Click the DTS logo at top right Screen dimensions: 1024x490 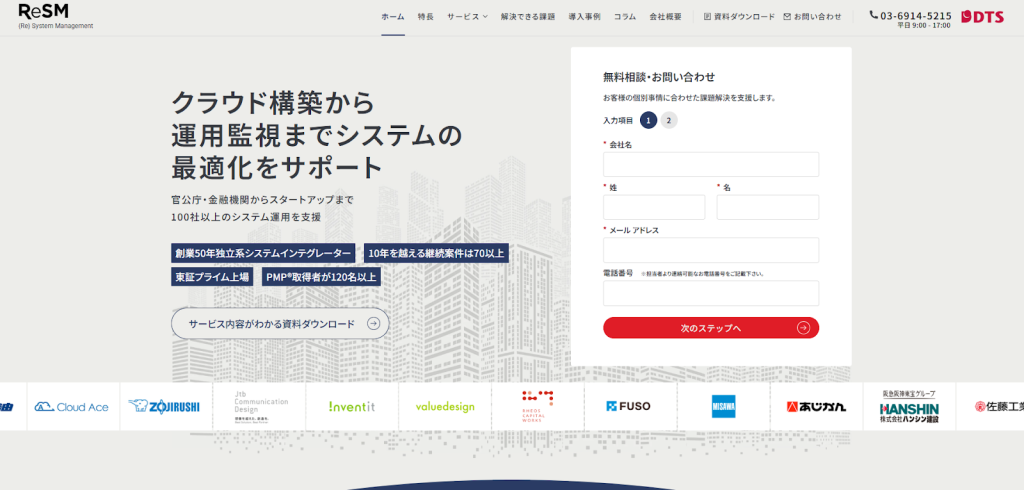[x=982, y=17]
